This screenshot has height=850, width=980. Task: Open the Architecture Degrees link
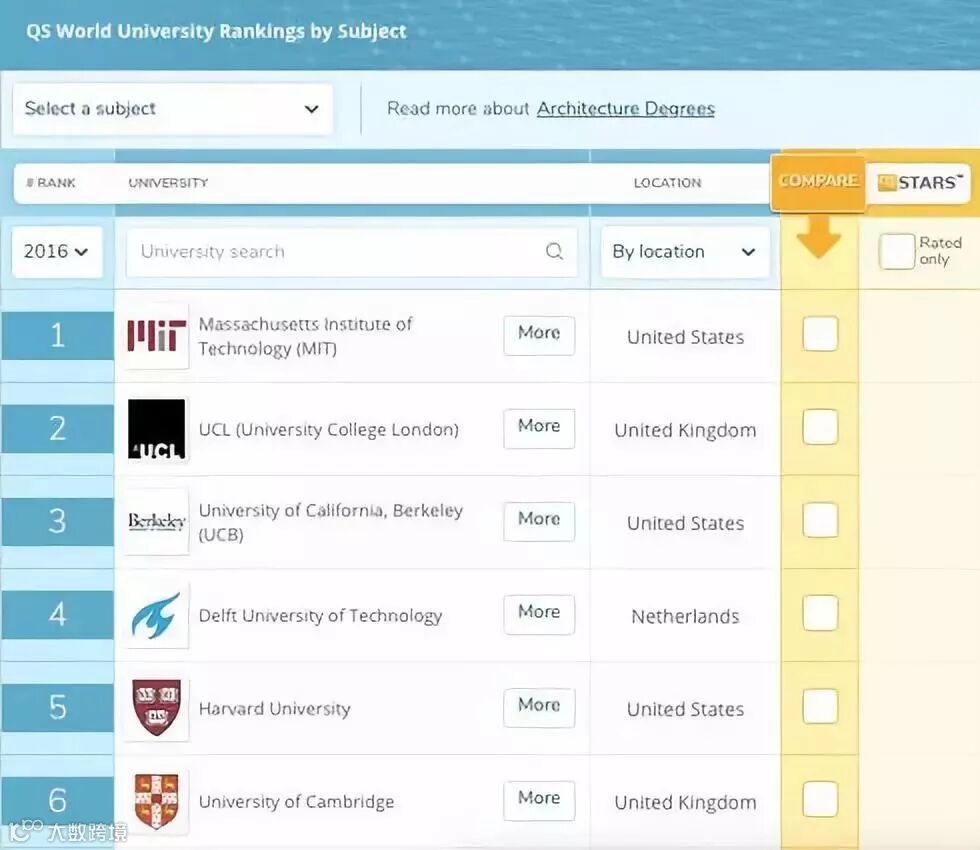tap(626, 109)
